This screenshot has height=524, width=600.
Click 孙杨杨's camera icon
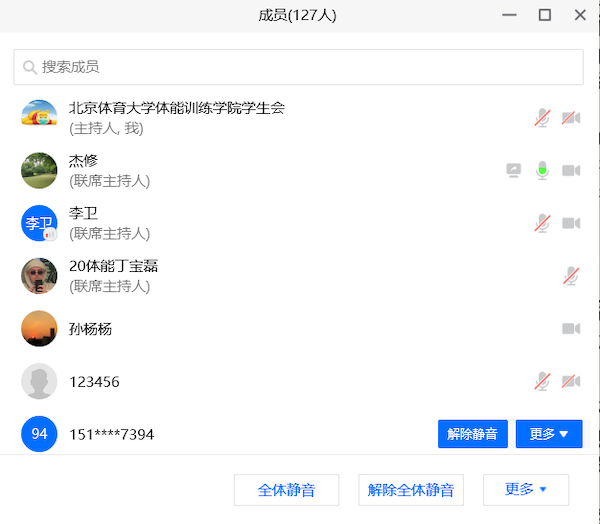click(571, 328)
